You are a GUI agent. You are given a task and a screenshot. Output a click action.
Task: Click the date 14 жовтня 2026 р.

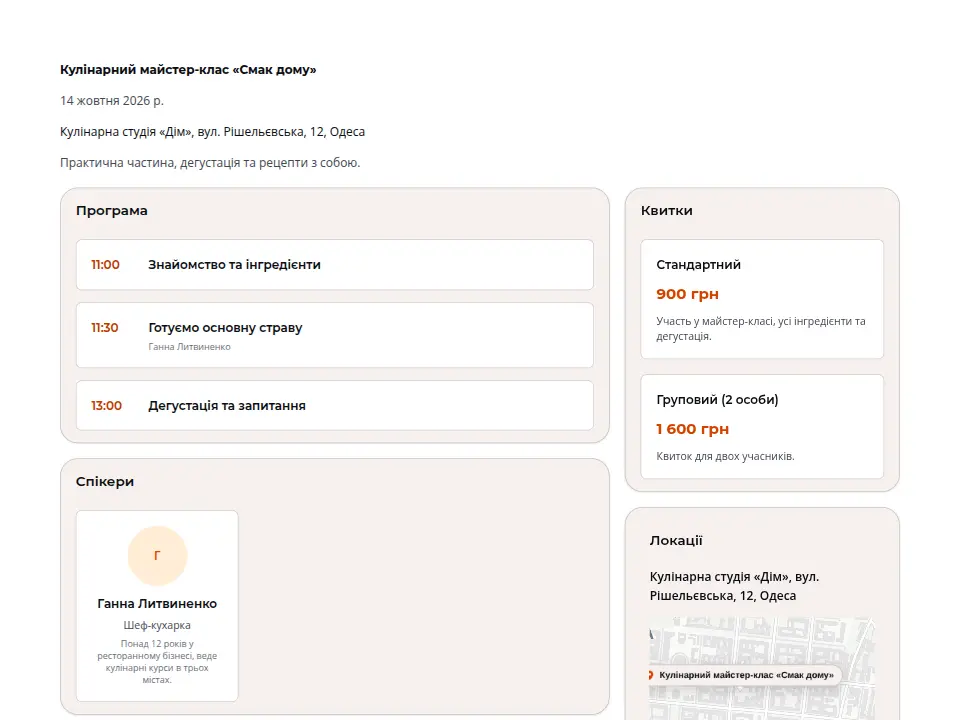[x=112, y=100]
